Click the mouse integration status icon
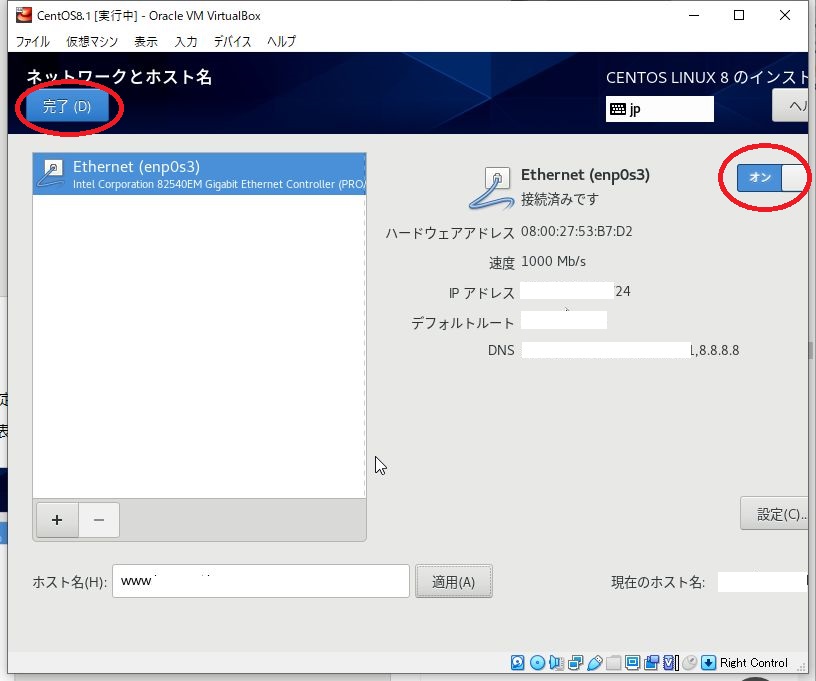 pyautogui.click(x=690, y=662)
